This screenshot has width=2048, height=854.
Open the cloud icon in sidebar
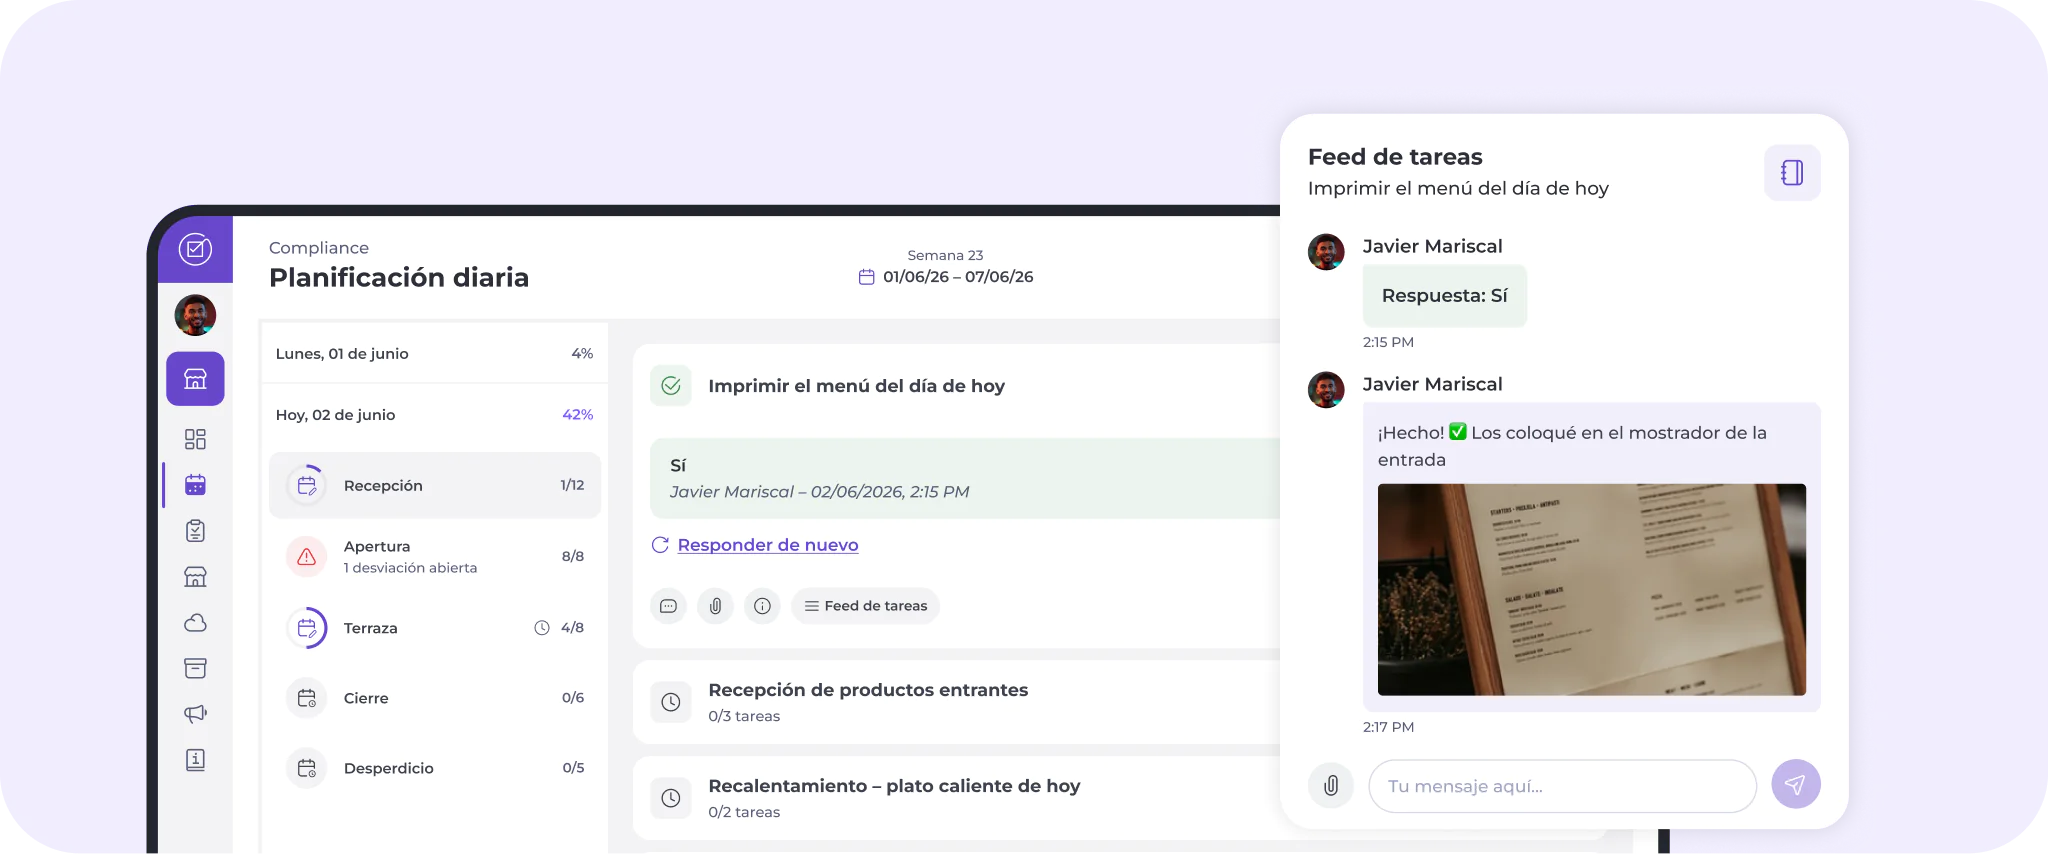(195, 623)
